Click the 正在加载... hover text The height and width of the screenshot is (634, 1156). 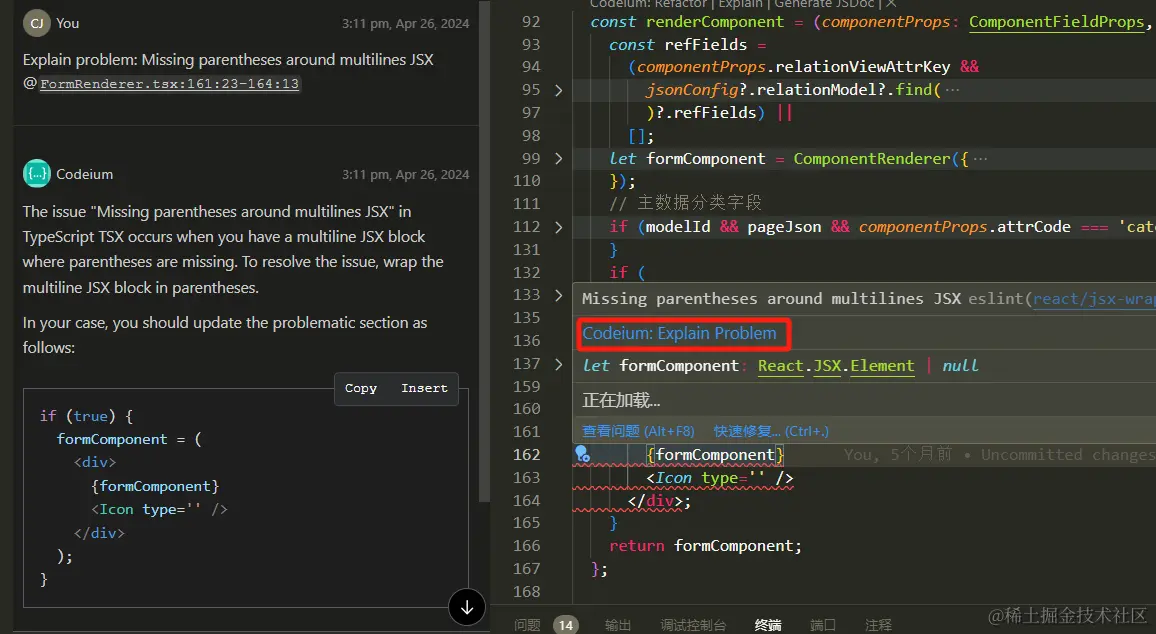point(621,400)
